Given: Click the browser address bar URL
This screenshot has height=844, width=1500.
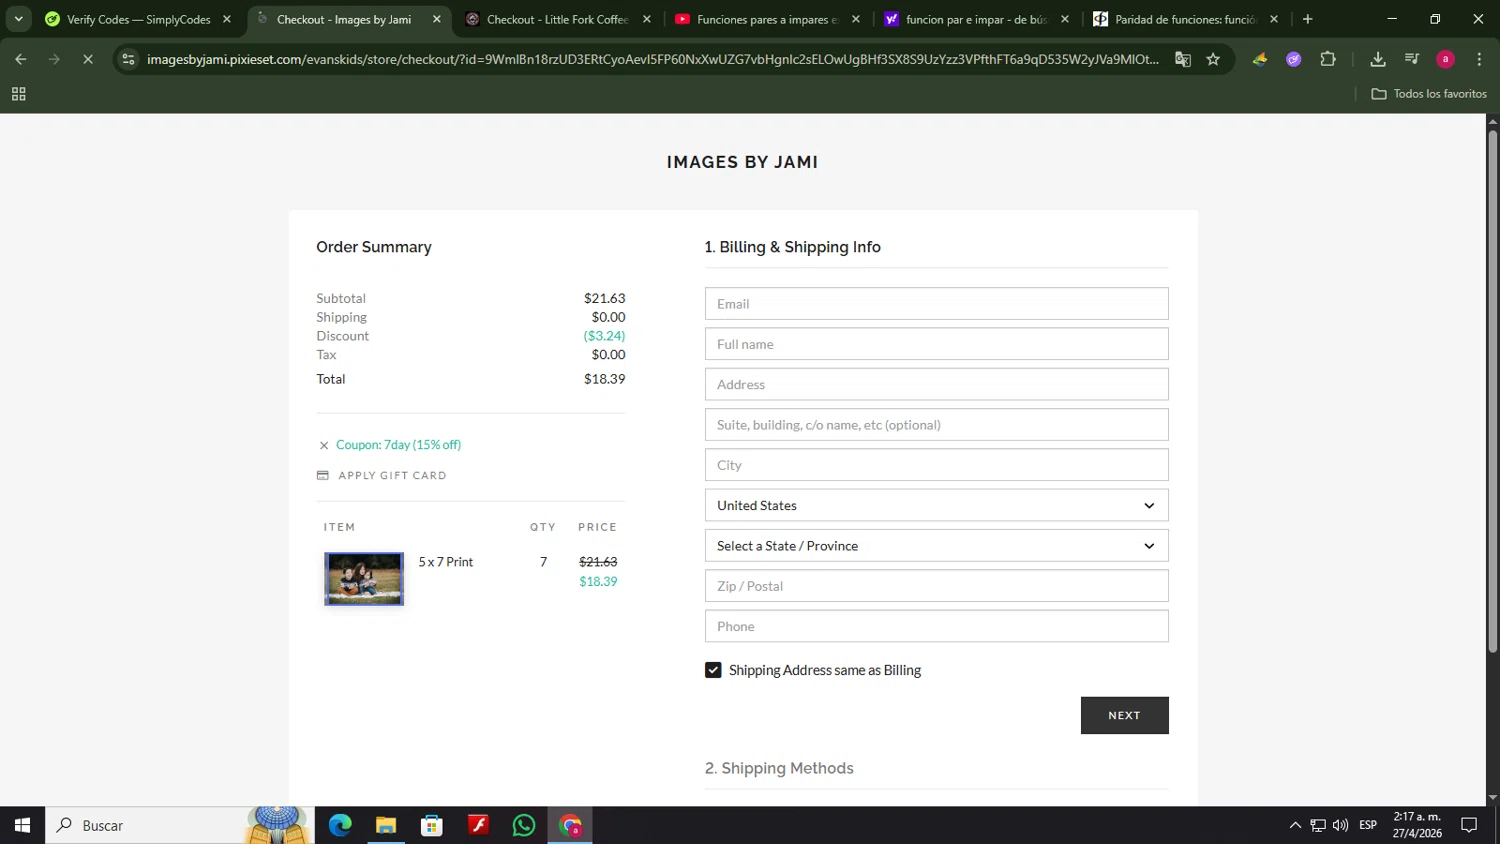Looking at the screenshot, I should [652, 60].
